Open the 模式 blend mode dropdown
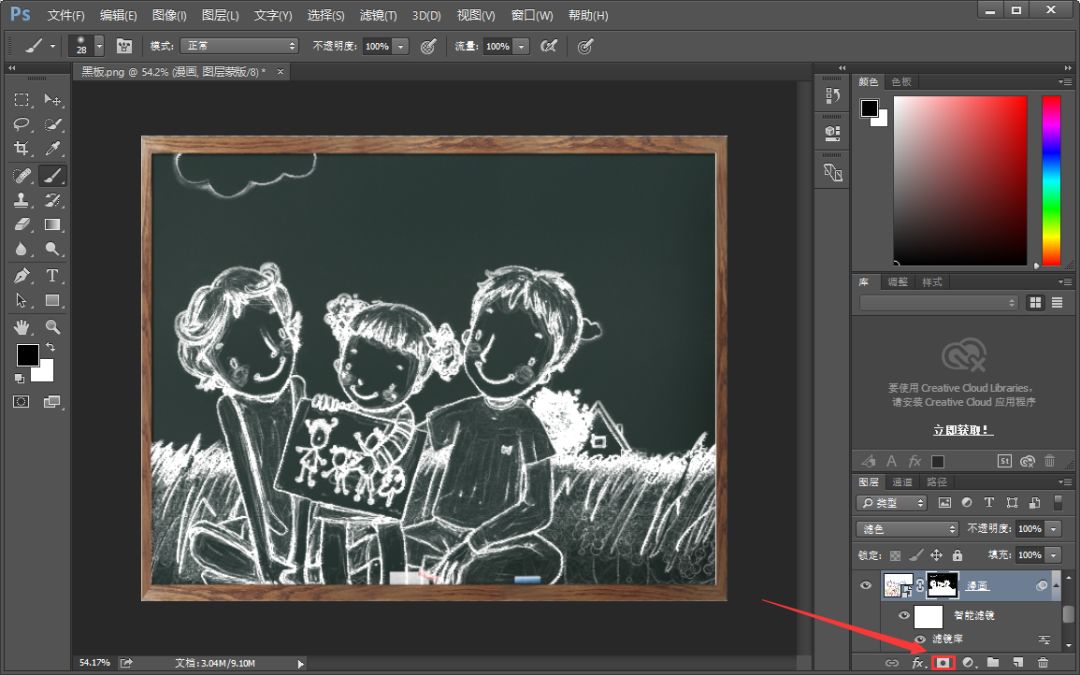This screenshot has height=675, width=1080. [239, 45]
